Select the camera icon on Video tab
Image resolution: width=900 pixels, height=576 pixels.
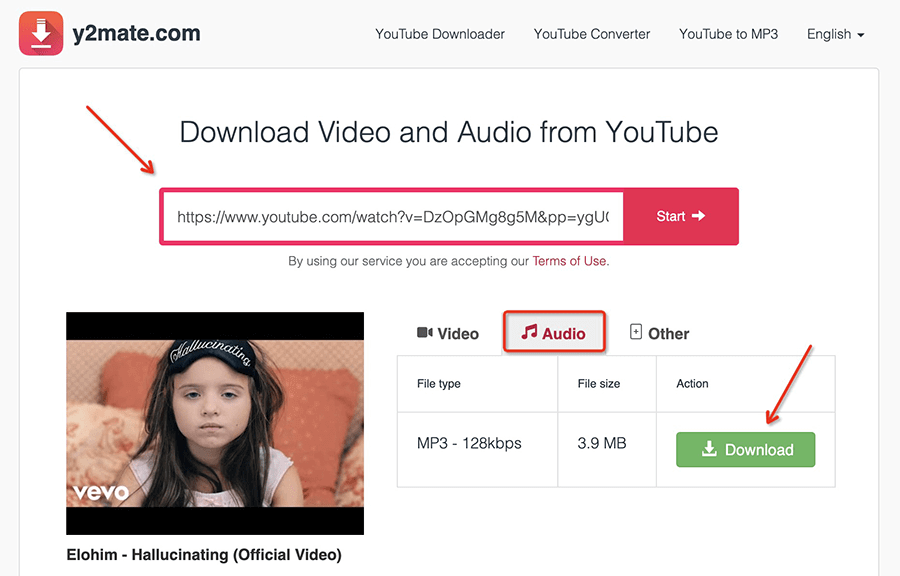click(x=425, y=333)
